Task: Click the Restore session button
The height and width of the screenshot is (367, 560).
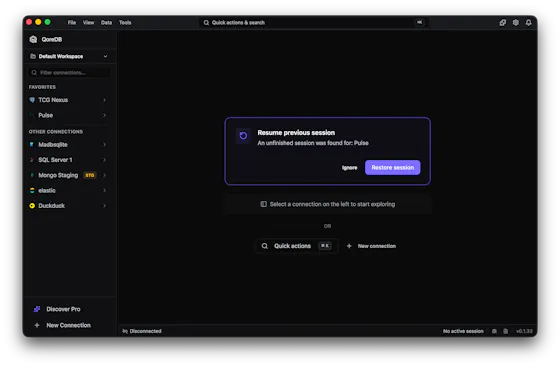Action: click(x=392, y=167)
